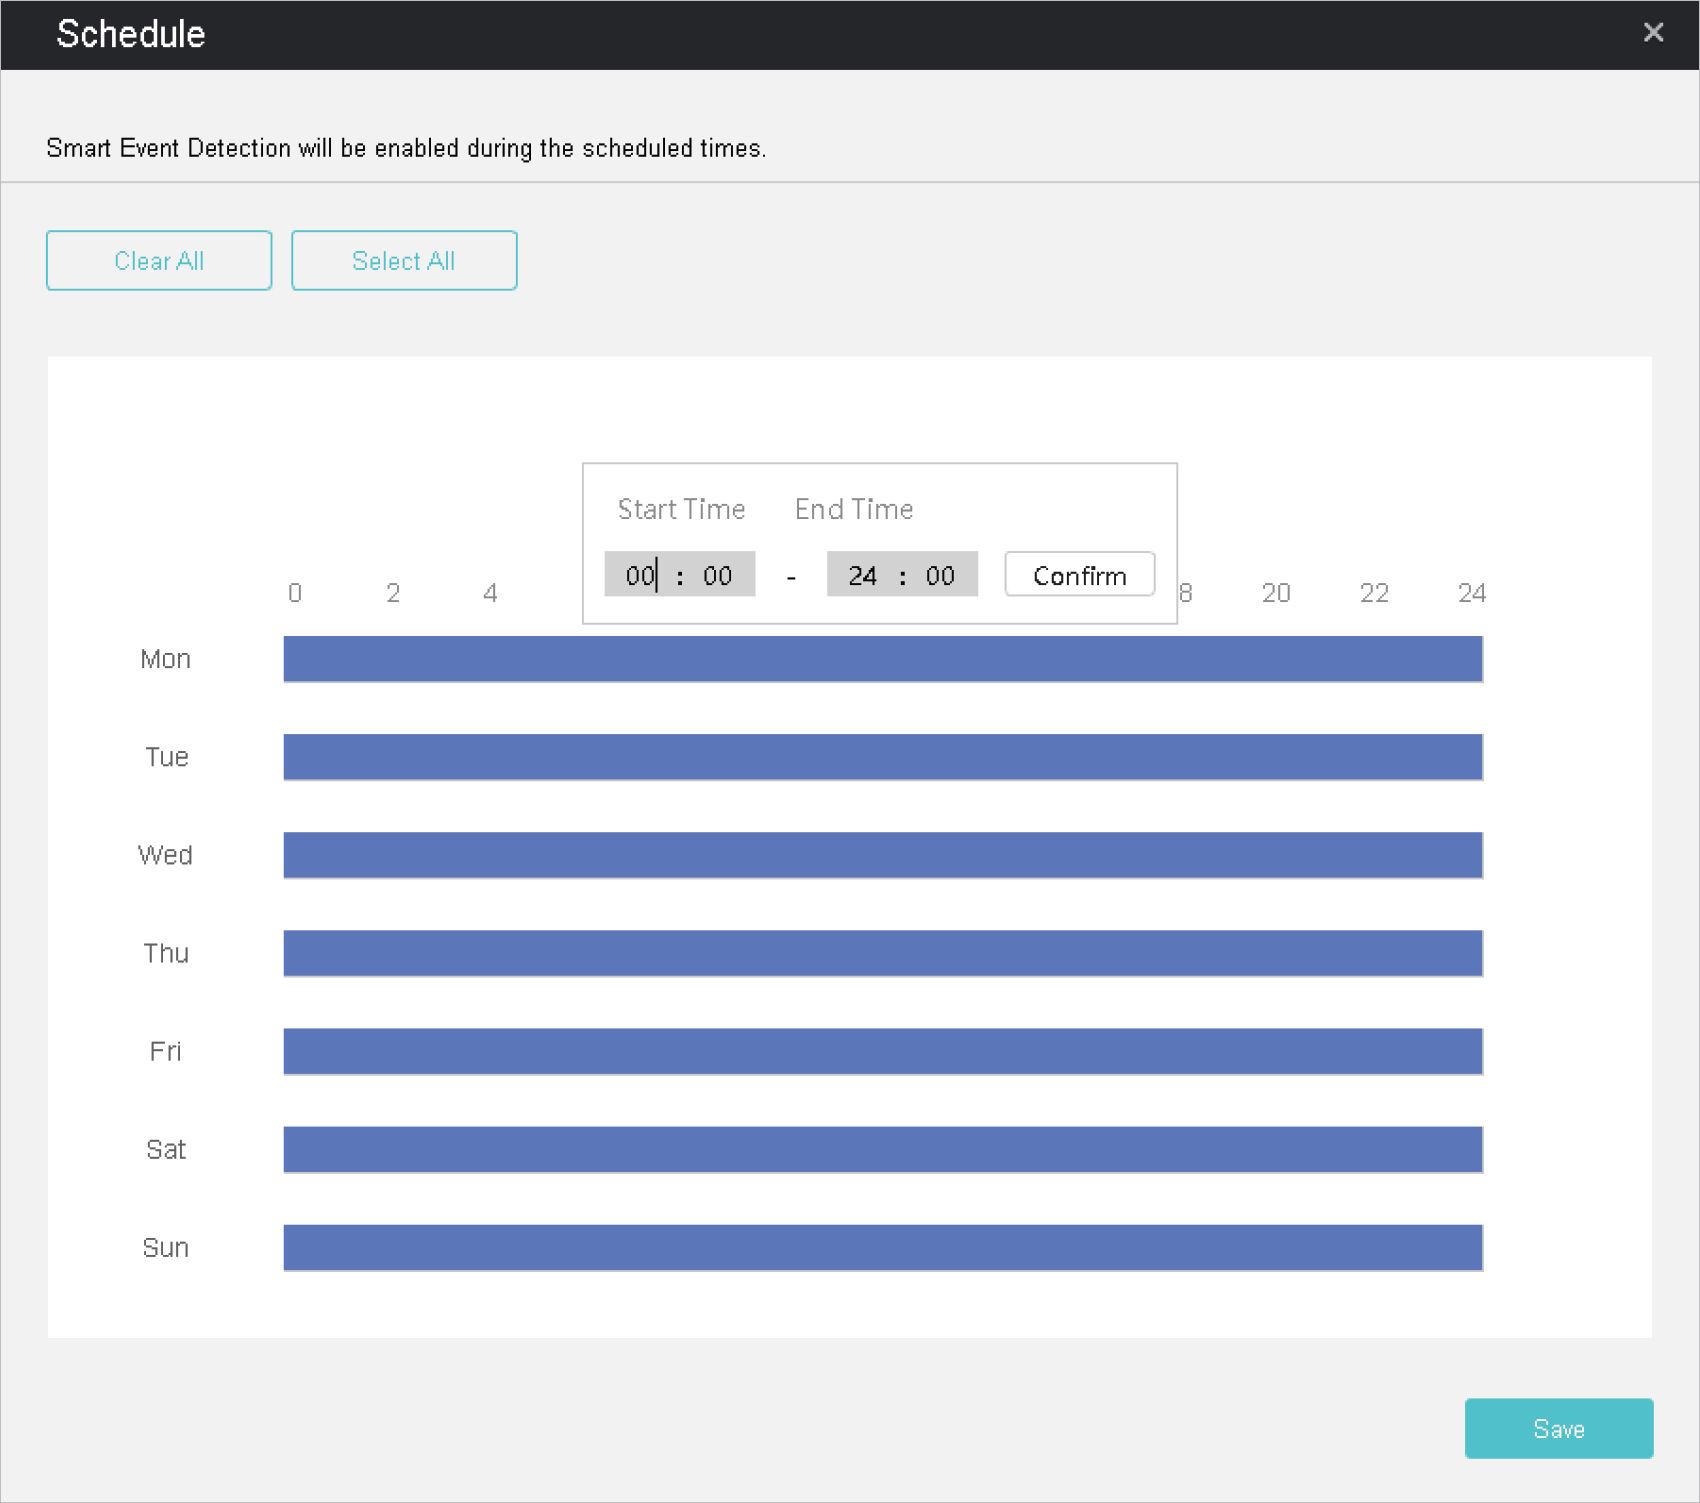This screenshot has width=1700, height=1503.
Task: Click the End Time minutes field
Action: click(940, 576)
